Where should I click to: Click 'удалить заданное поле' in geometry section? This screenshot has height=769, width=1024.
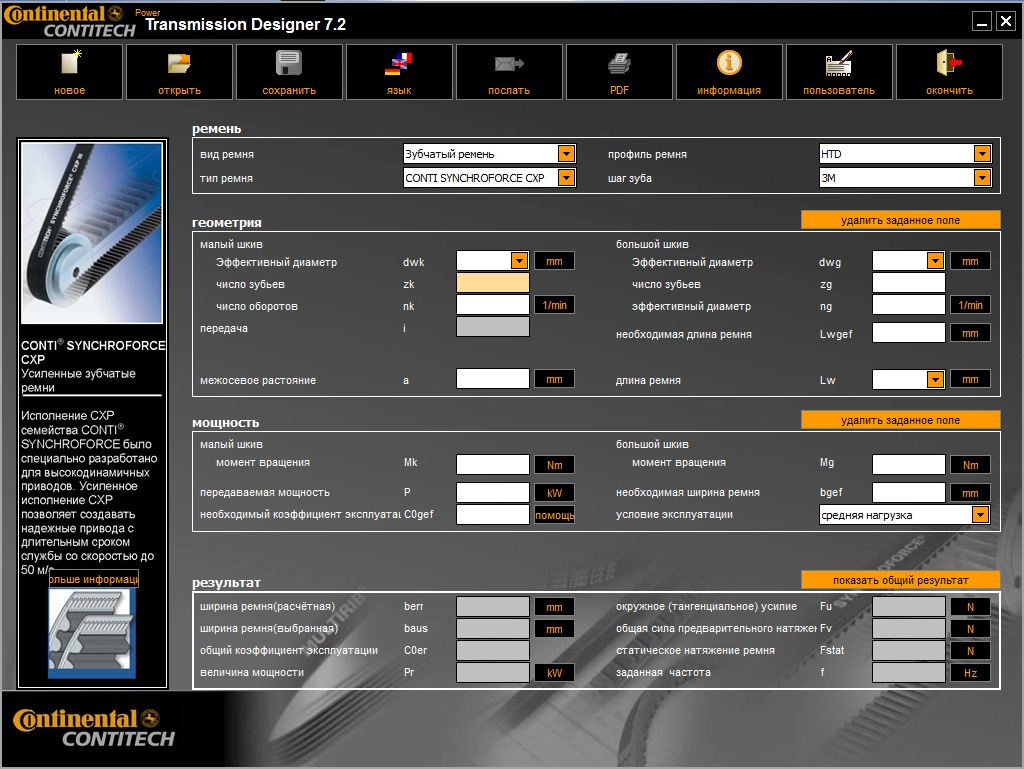click(x=901, y=220)
